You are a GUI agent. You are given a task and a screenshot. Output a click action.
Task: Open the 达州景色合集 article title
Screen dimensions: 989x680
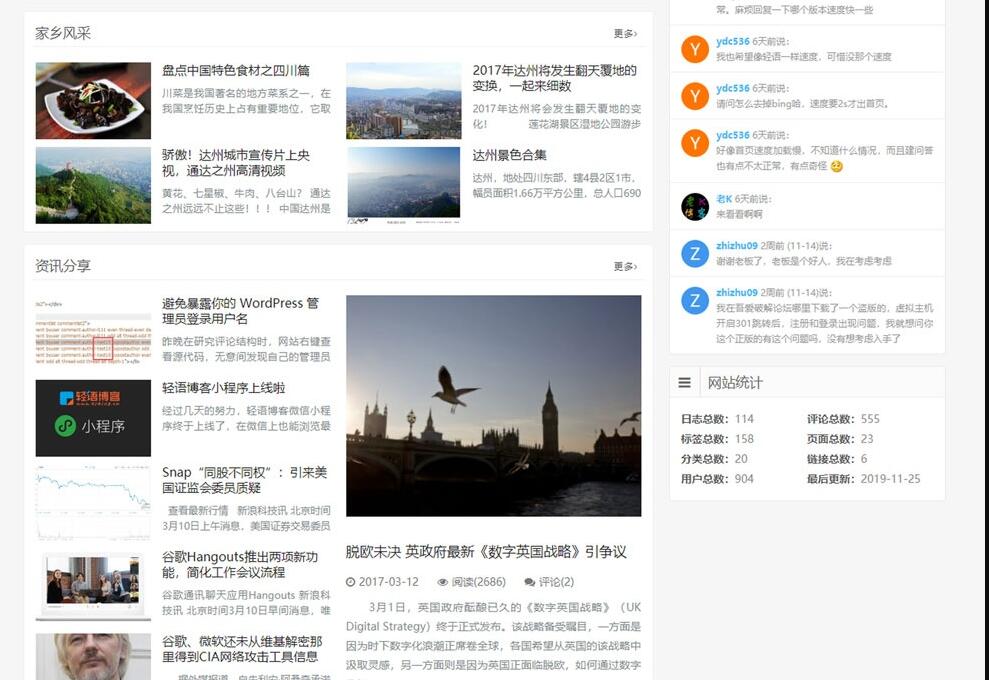(510, 155)
